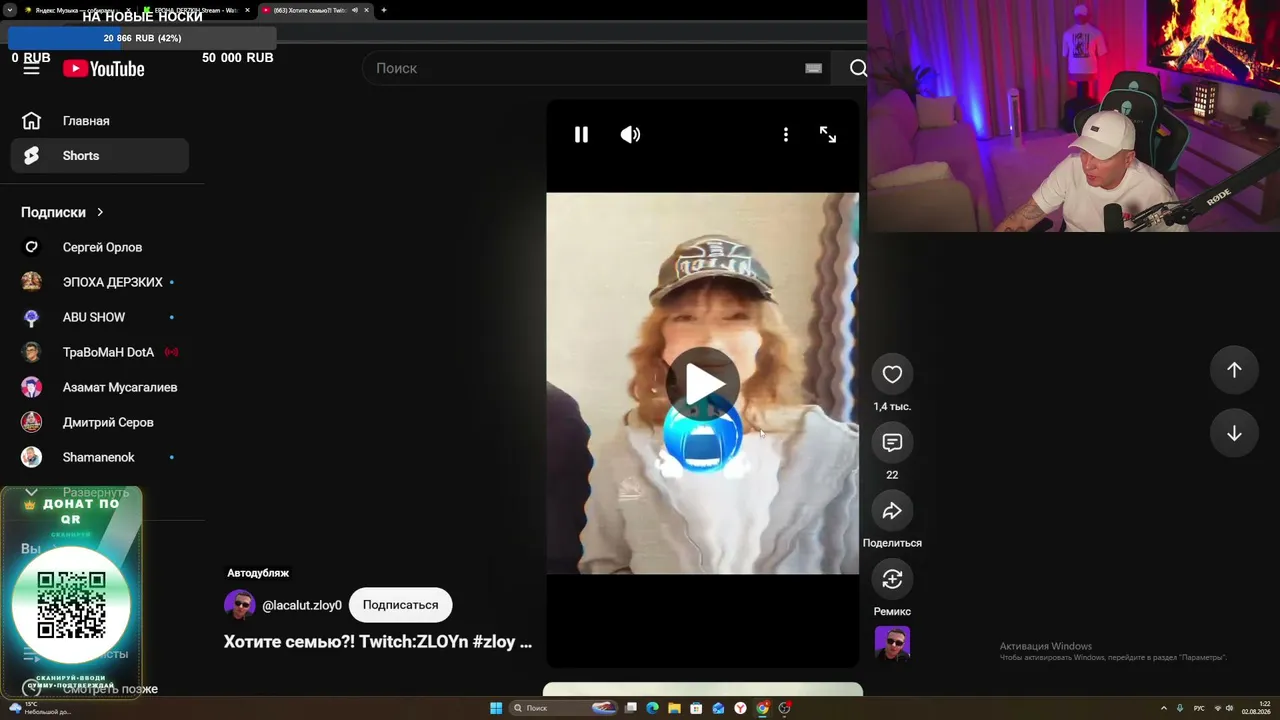The image size is (1280, 720).
Task: Click ABU SHOW channel avatar
Action: pyautogui.click(x=32, y=317)
